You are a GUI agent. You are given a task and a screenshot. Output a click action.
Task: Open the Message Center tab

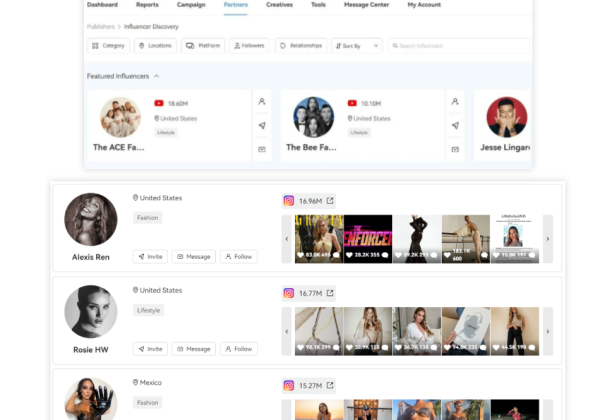tap(366, 5)
